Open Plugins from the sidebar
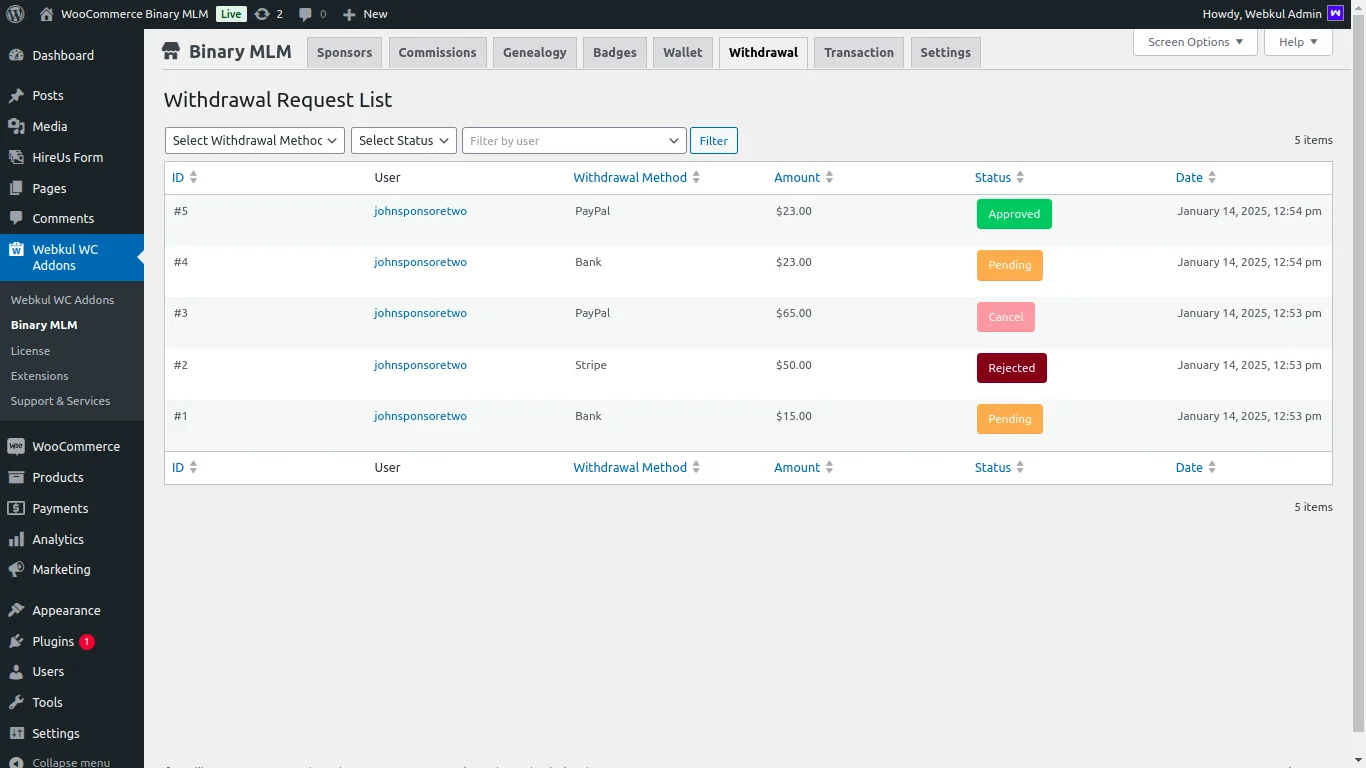1366x768 pixels. 53,641
